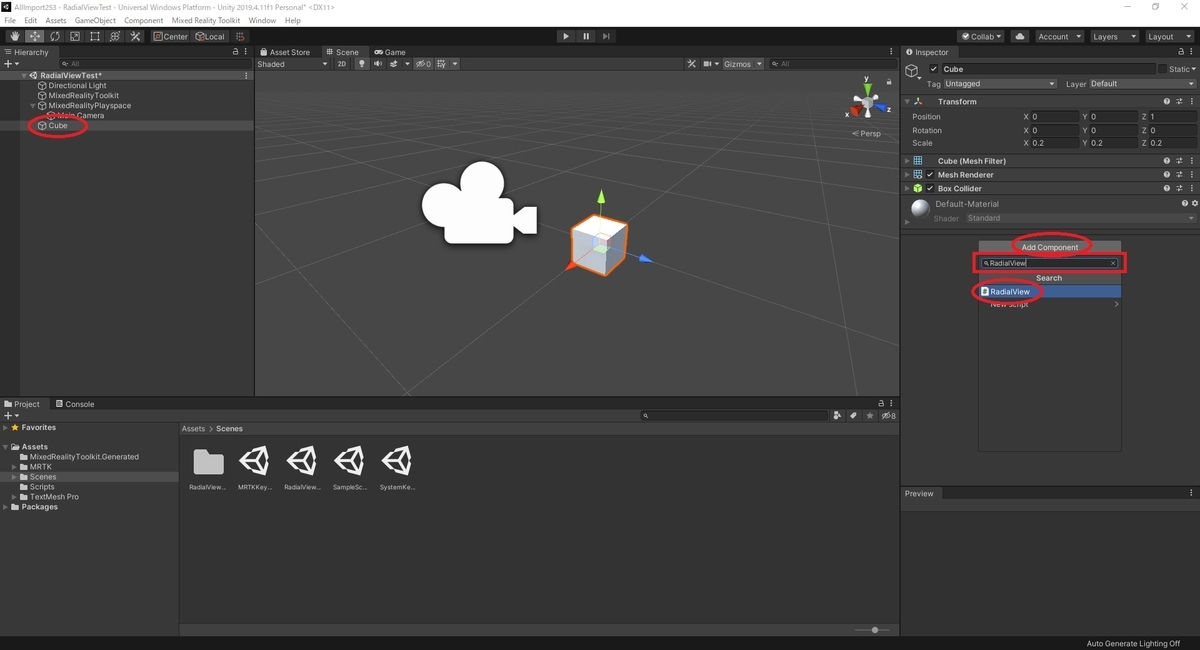1200x650 pixels.
Task: Select the Move tool in the toolbar
Action: [x=34, y=36]
